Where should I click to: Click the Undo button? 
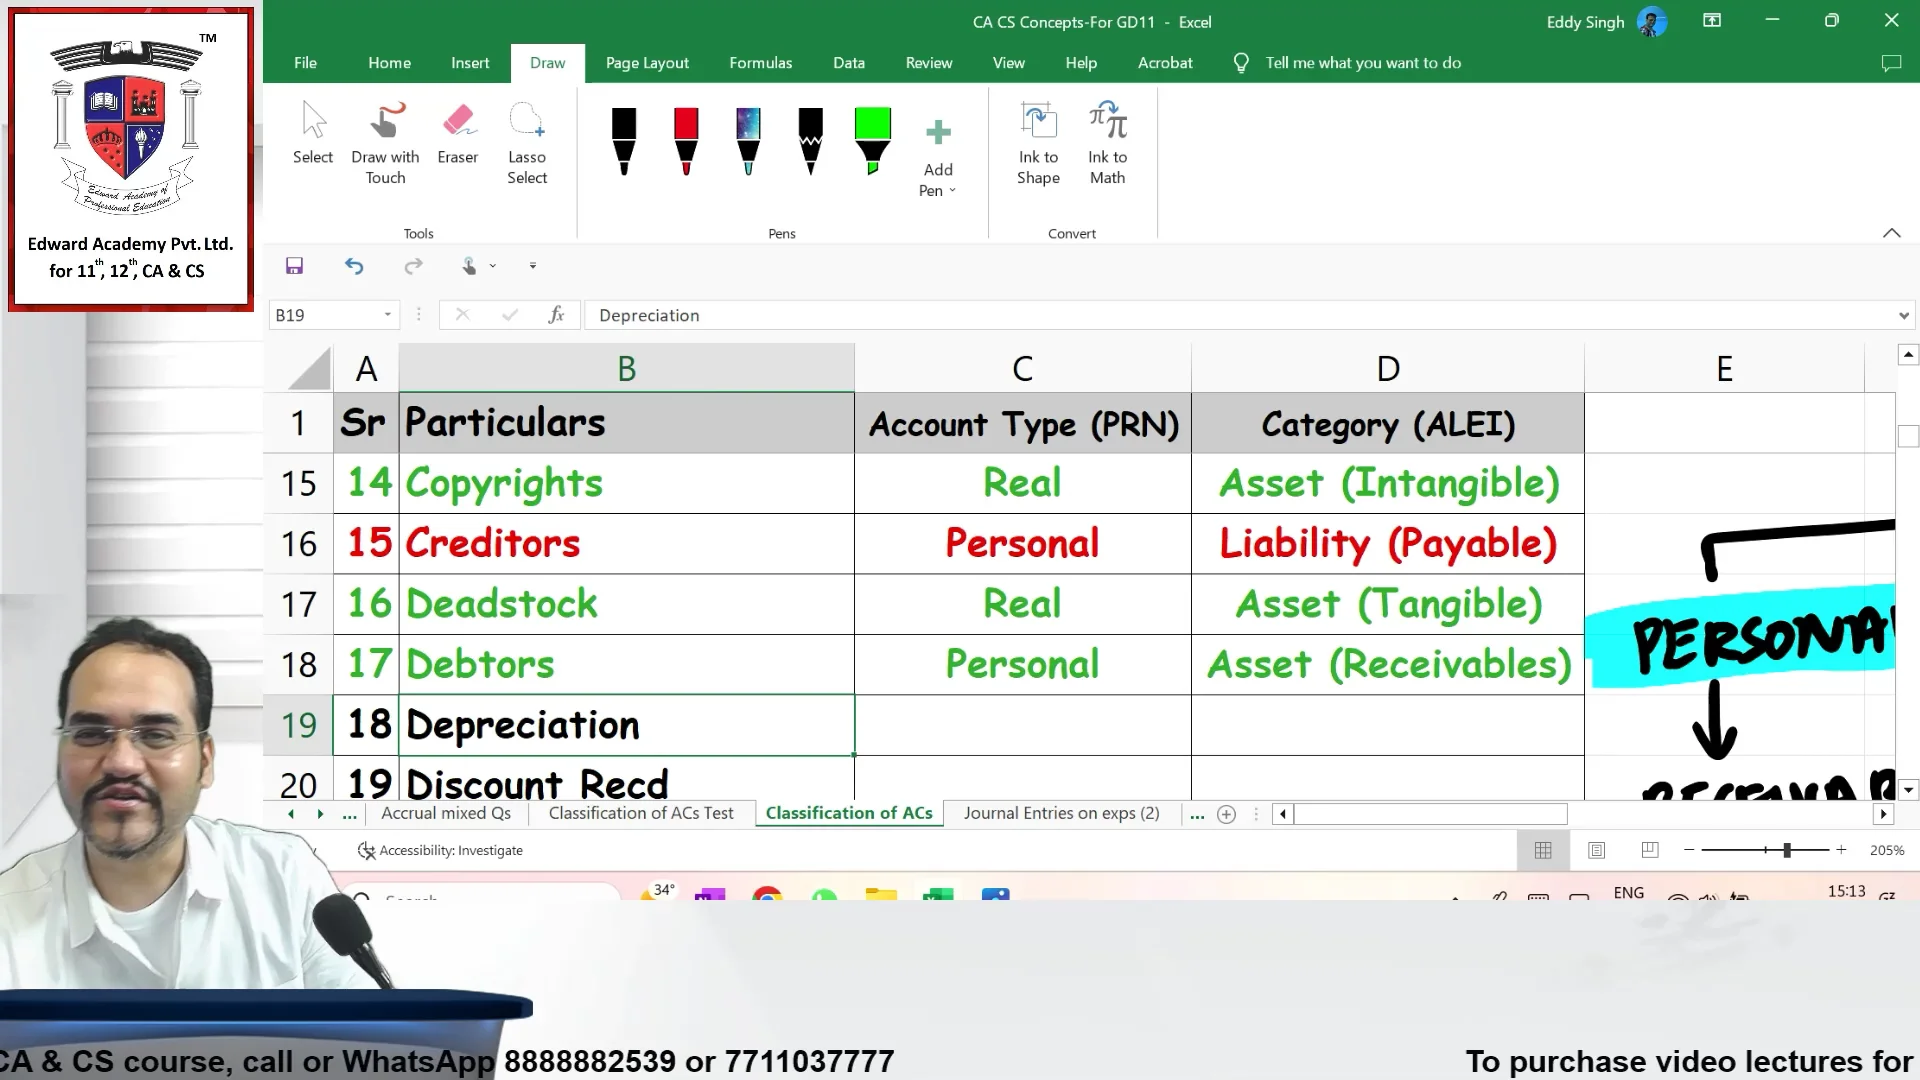tap(354, 266)
